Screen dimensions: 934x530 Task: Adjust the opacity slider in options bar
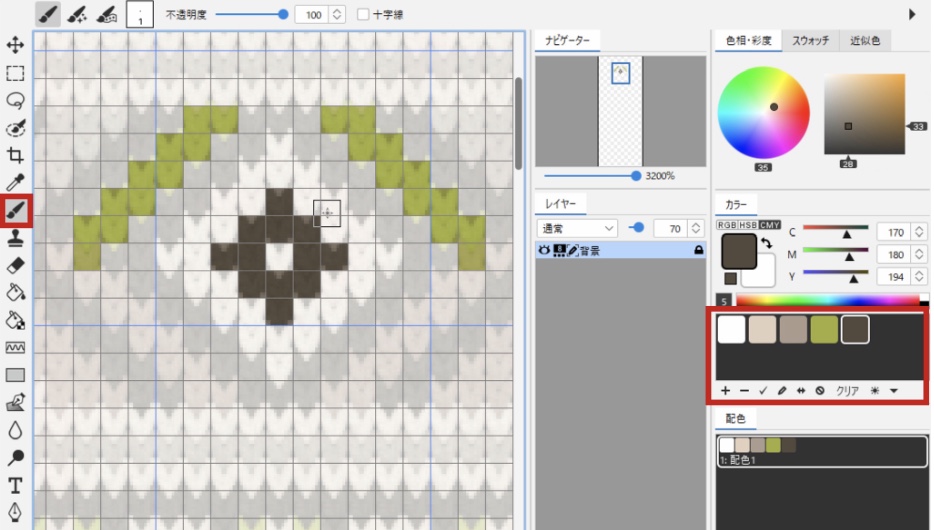point(251,14)
